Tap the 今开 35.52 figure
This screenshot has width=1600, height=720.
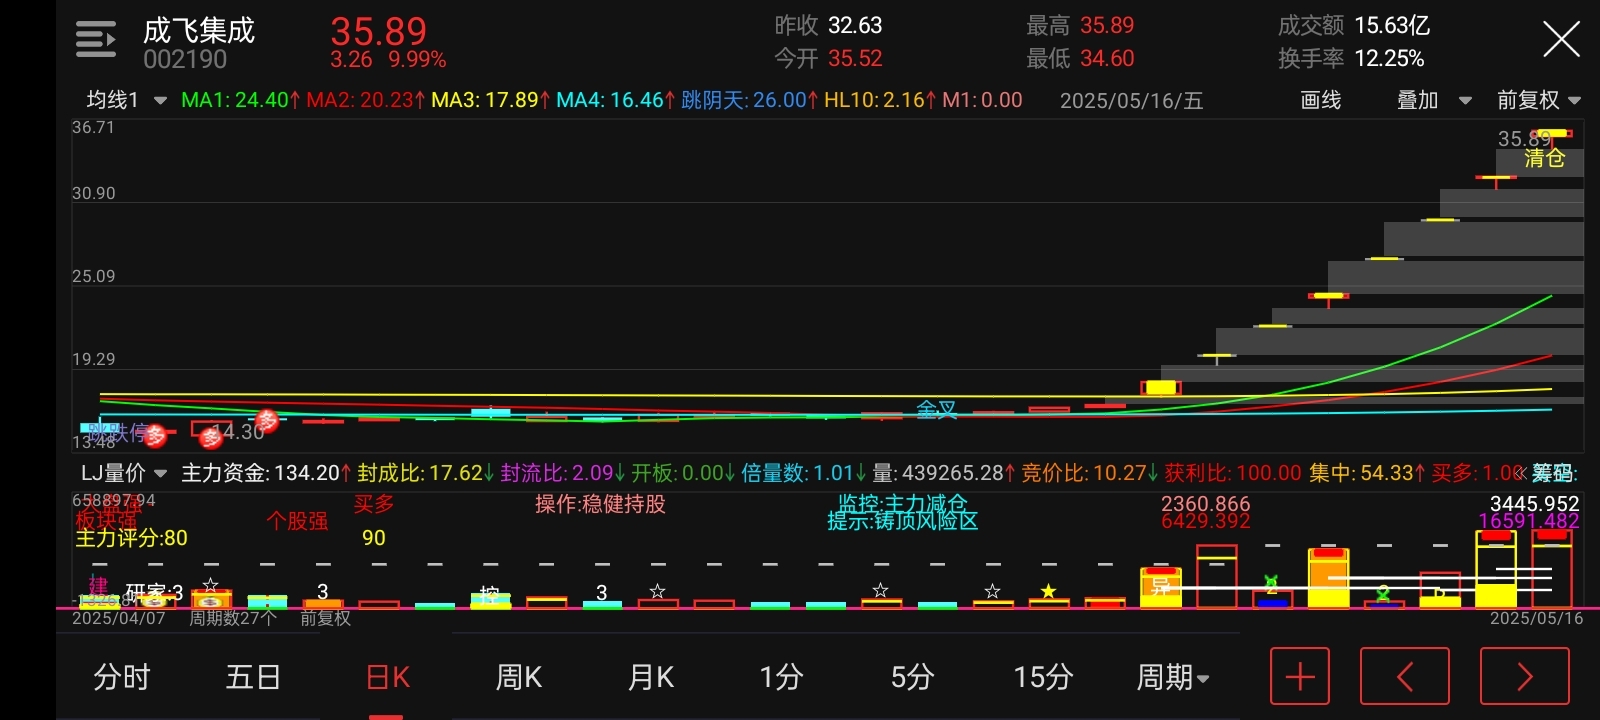click(x=828, y=59)
